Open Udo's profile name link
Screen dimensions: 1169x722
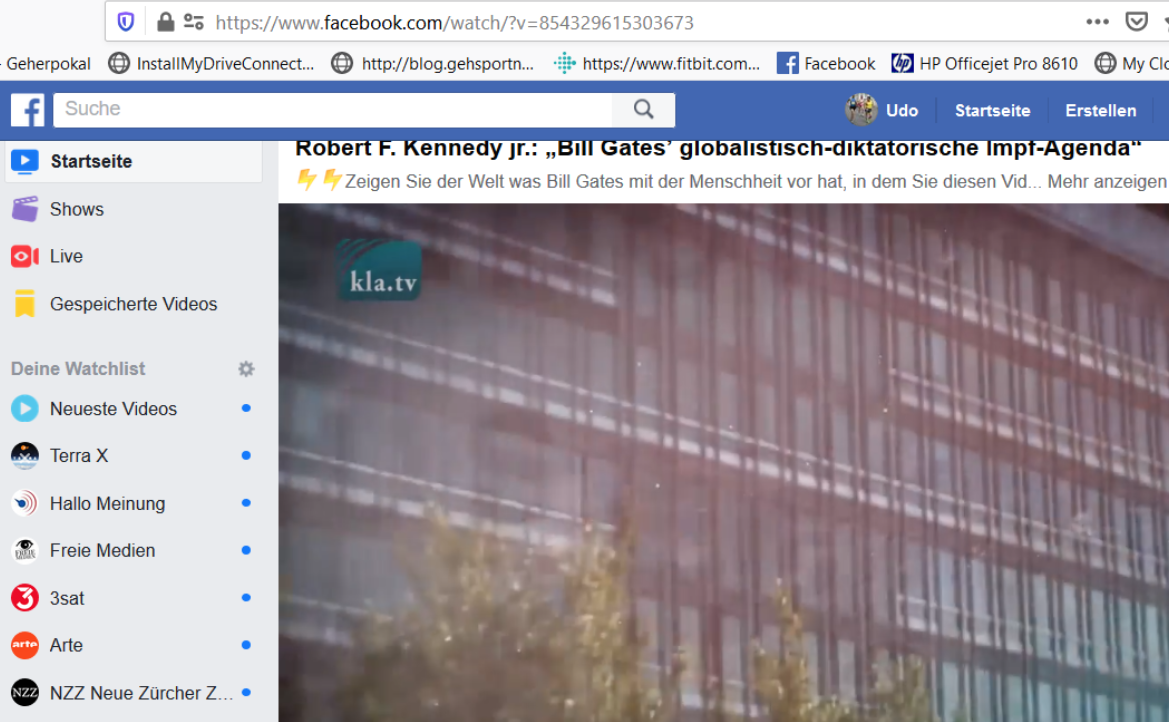pyautogui.click(x=901, y=110)
